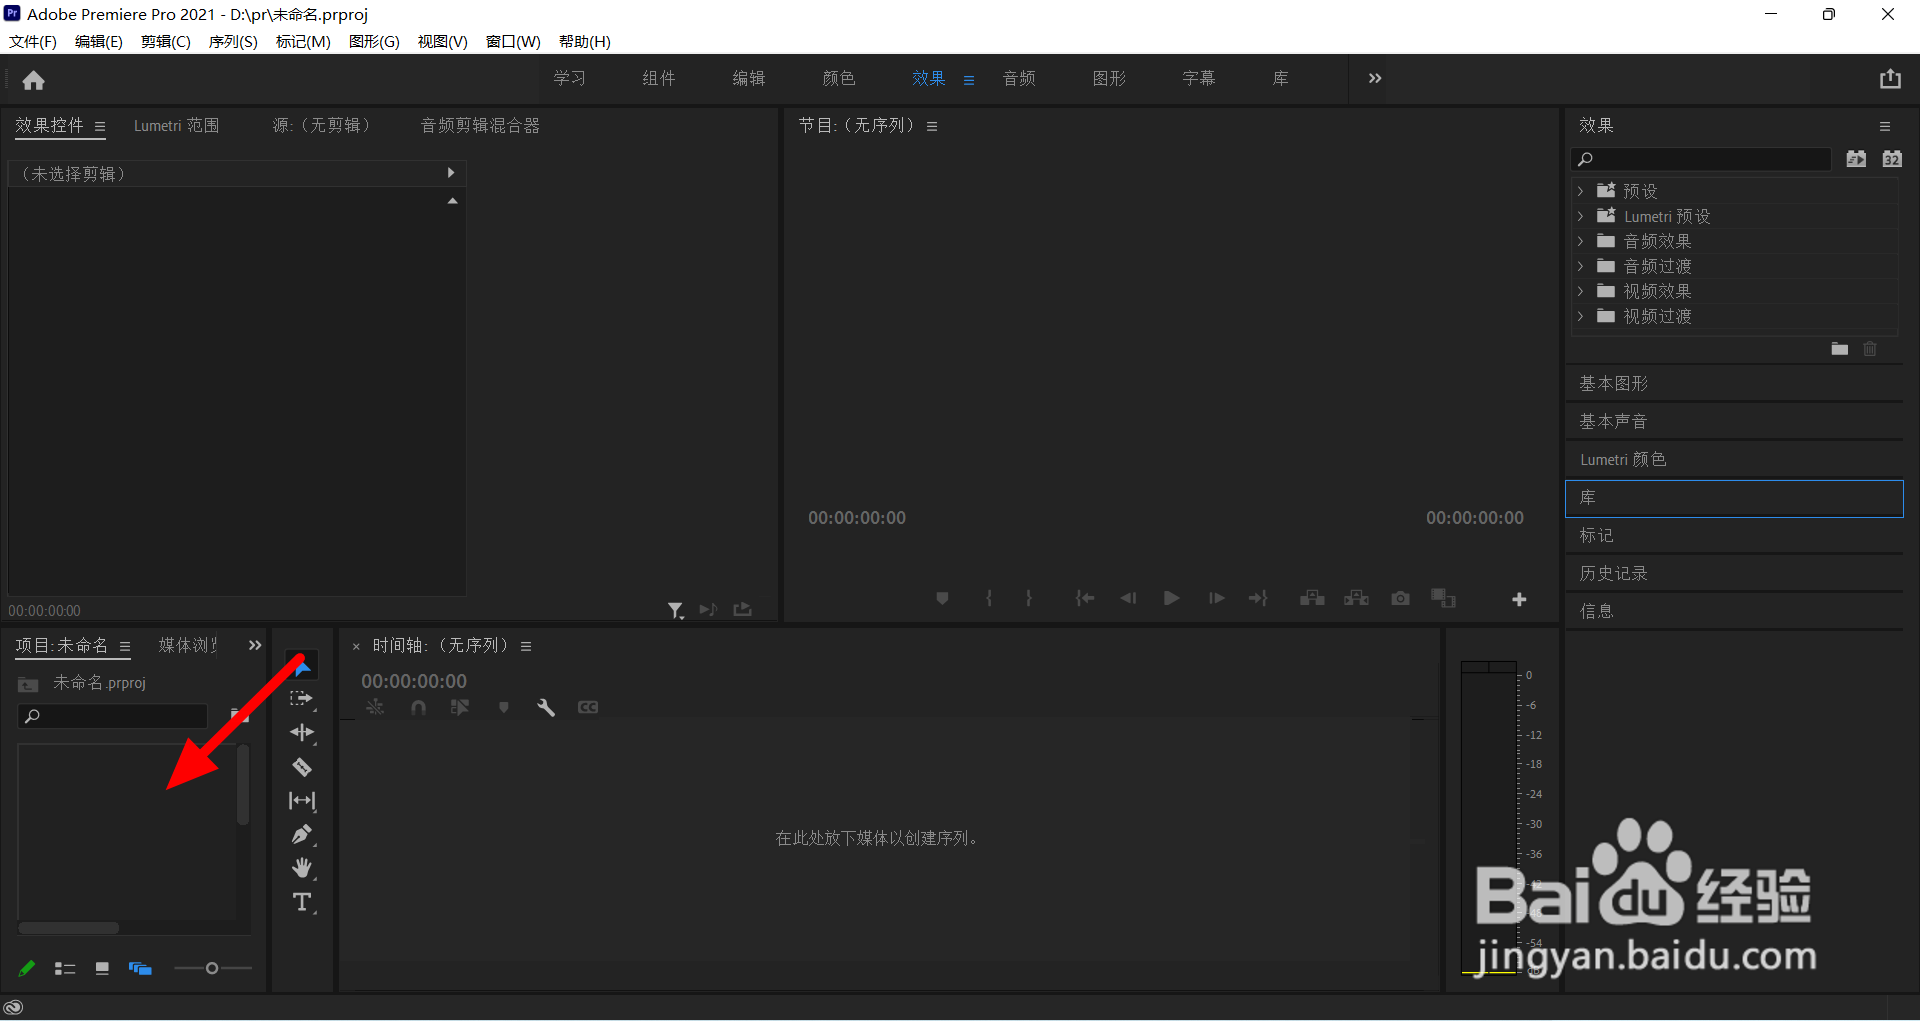Click the Mark Out button
This screenshot has height=1021, width=1920.
1028,598
